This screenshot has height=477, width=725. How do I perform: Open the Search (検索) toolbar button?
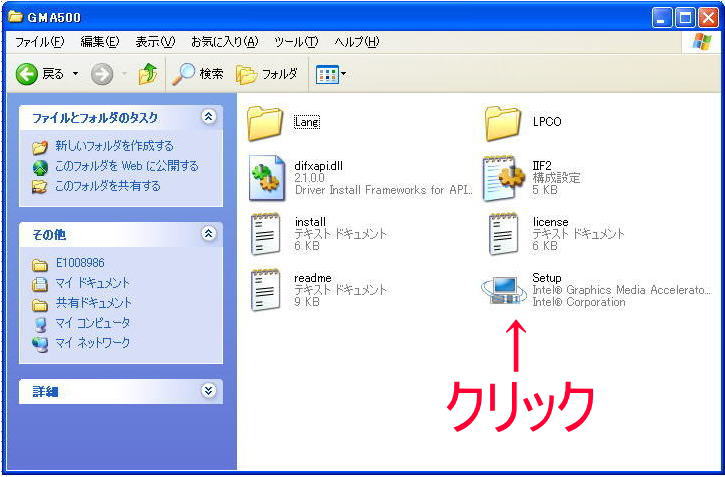pos(198,74)
